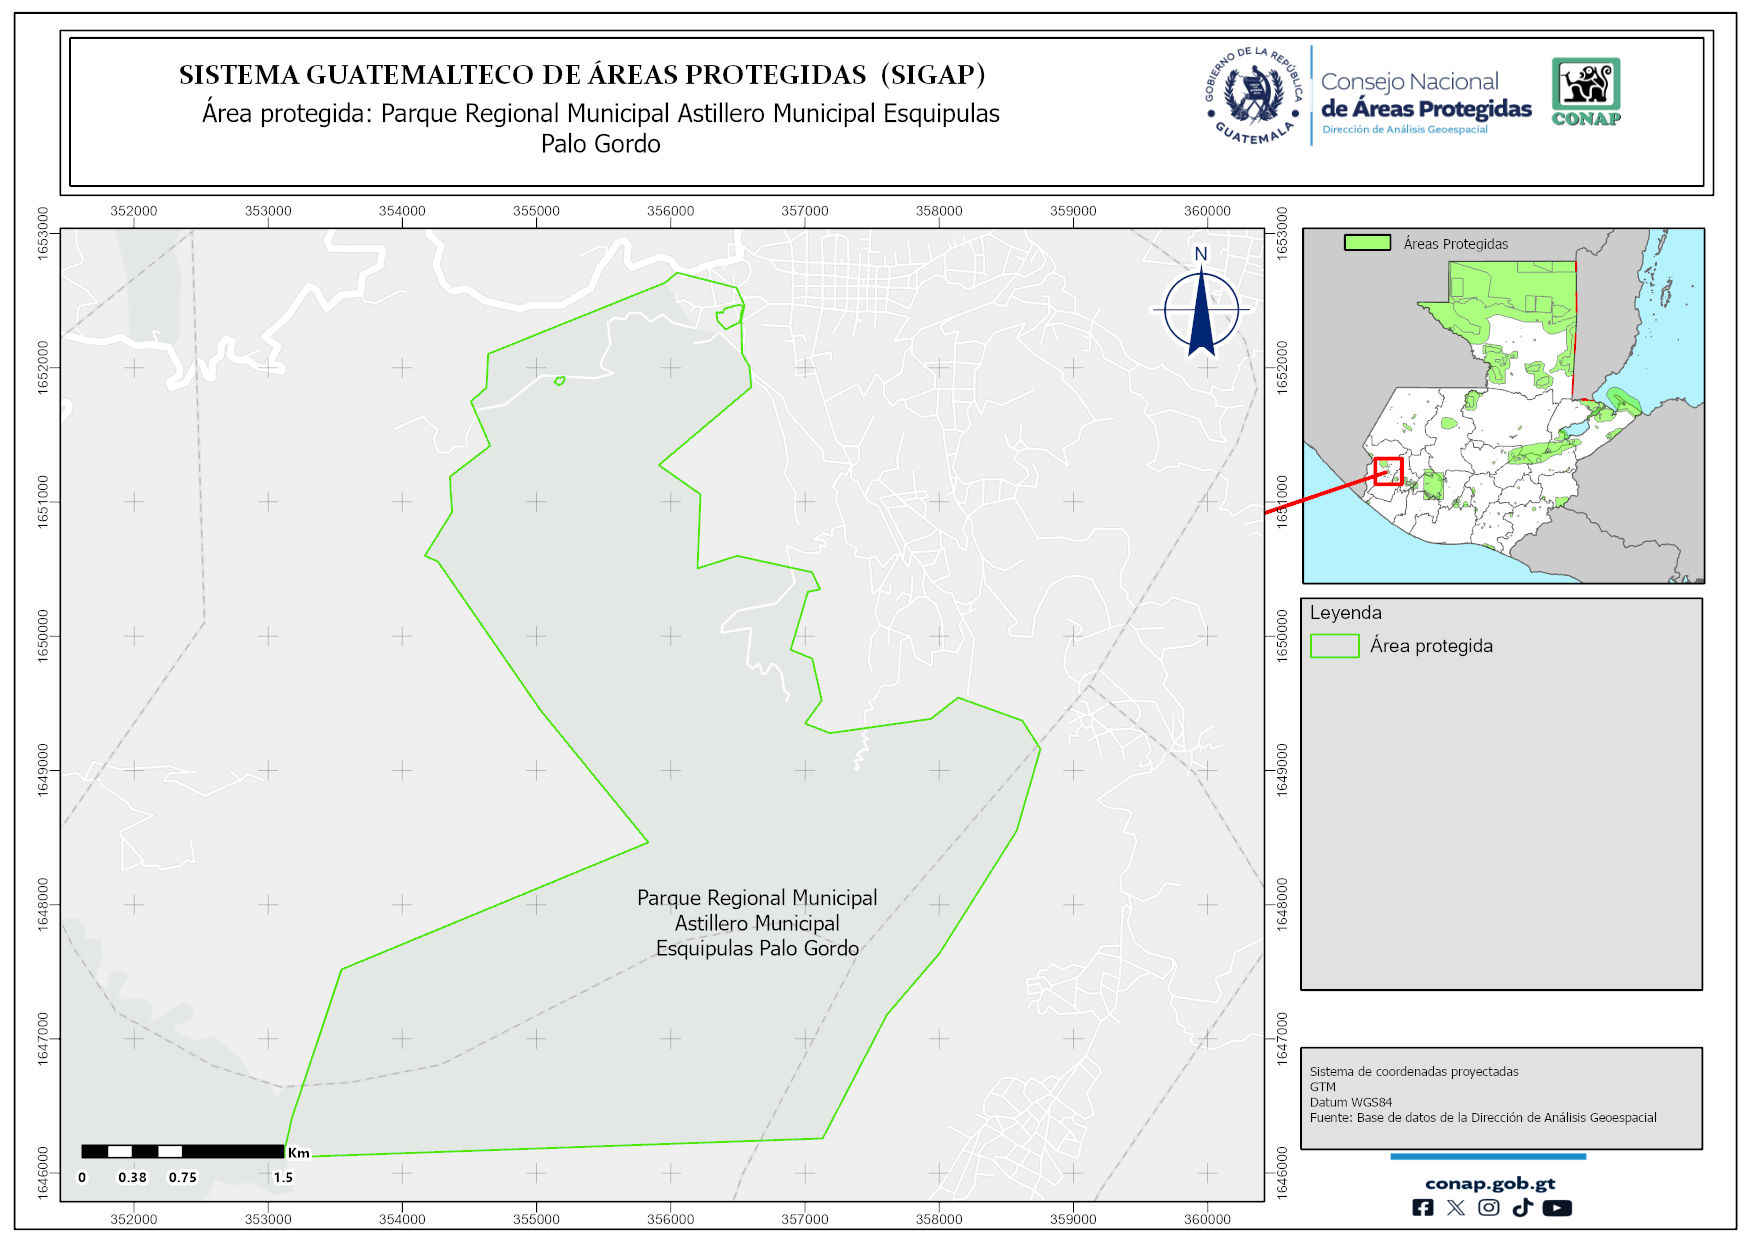This screenshot has width=1754, height=1240.
Task: Click the green CONAP monkey logo
Action: 1586,92
